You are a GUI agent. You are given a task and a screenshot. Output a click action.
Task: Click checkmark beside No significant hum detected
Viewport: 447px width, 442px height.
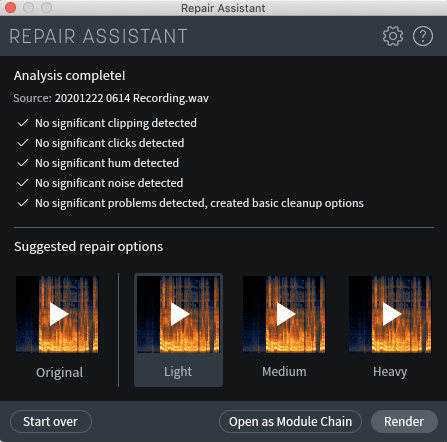[x=23, y=163]
